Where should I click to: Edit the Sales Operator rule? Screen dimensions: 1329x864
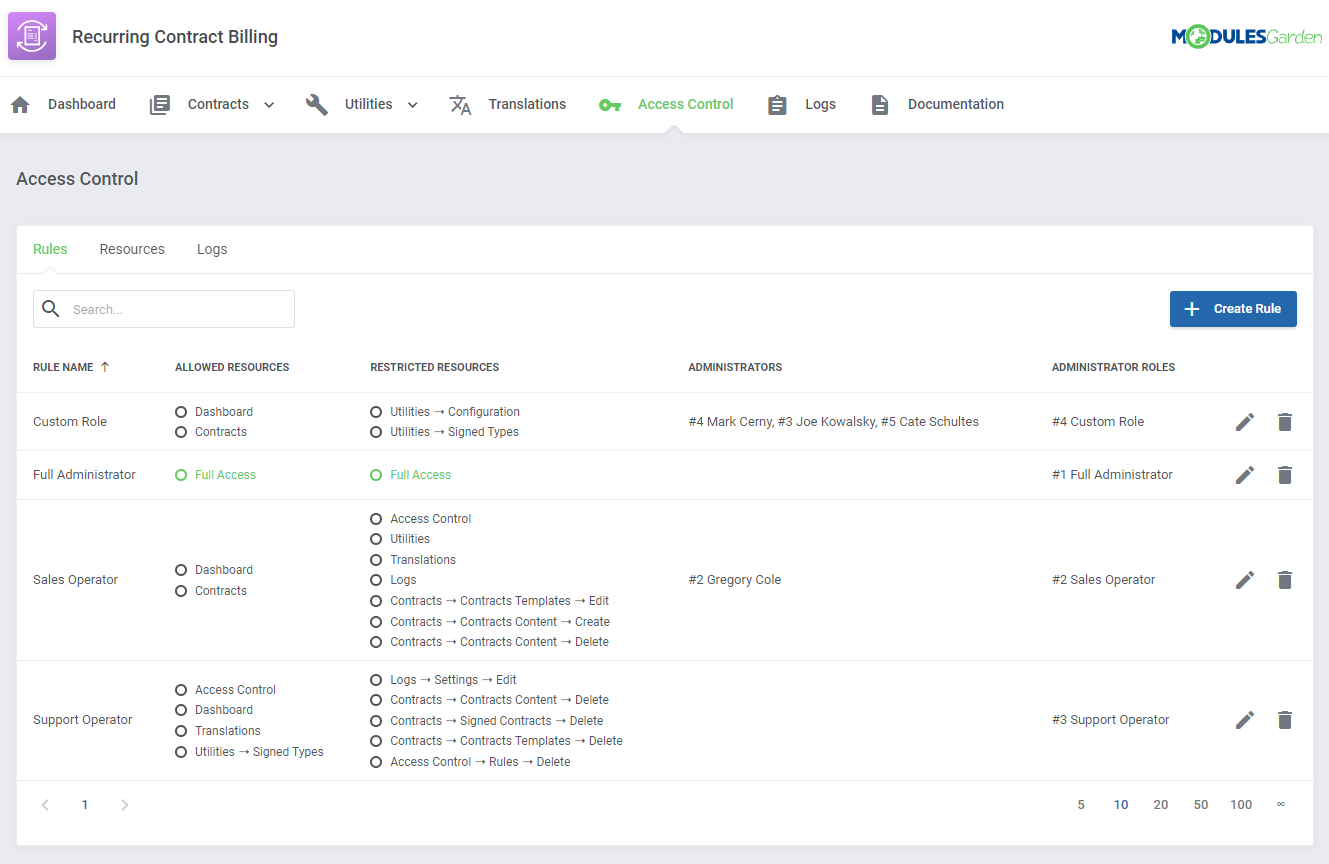click(1245, 580)
